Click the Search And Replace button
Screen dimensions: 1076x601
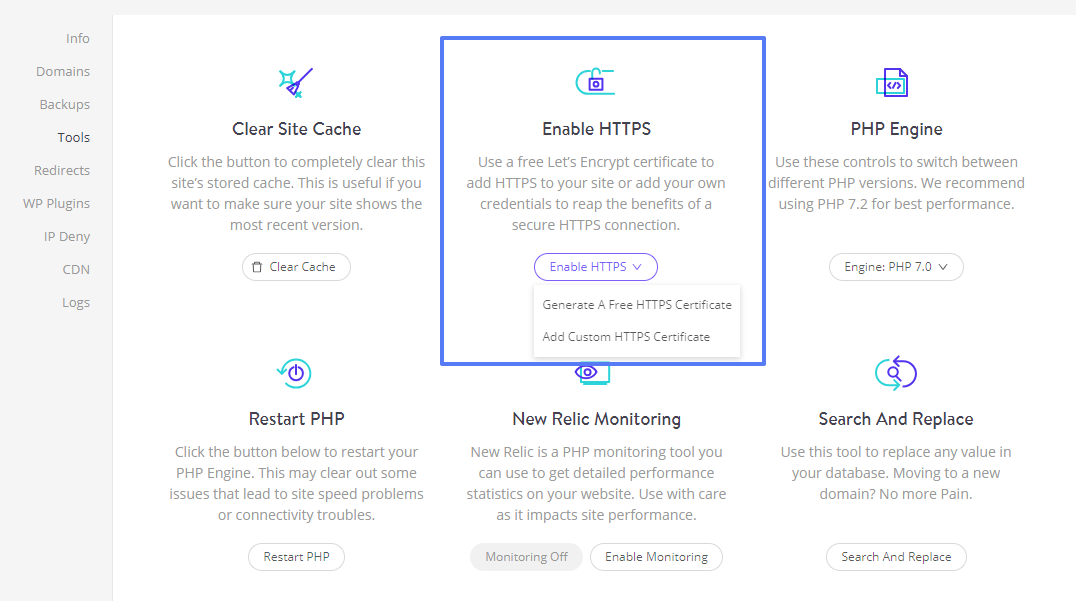(x=896, y=557)
